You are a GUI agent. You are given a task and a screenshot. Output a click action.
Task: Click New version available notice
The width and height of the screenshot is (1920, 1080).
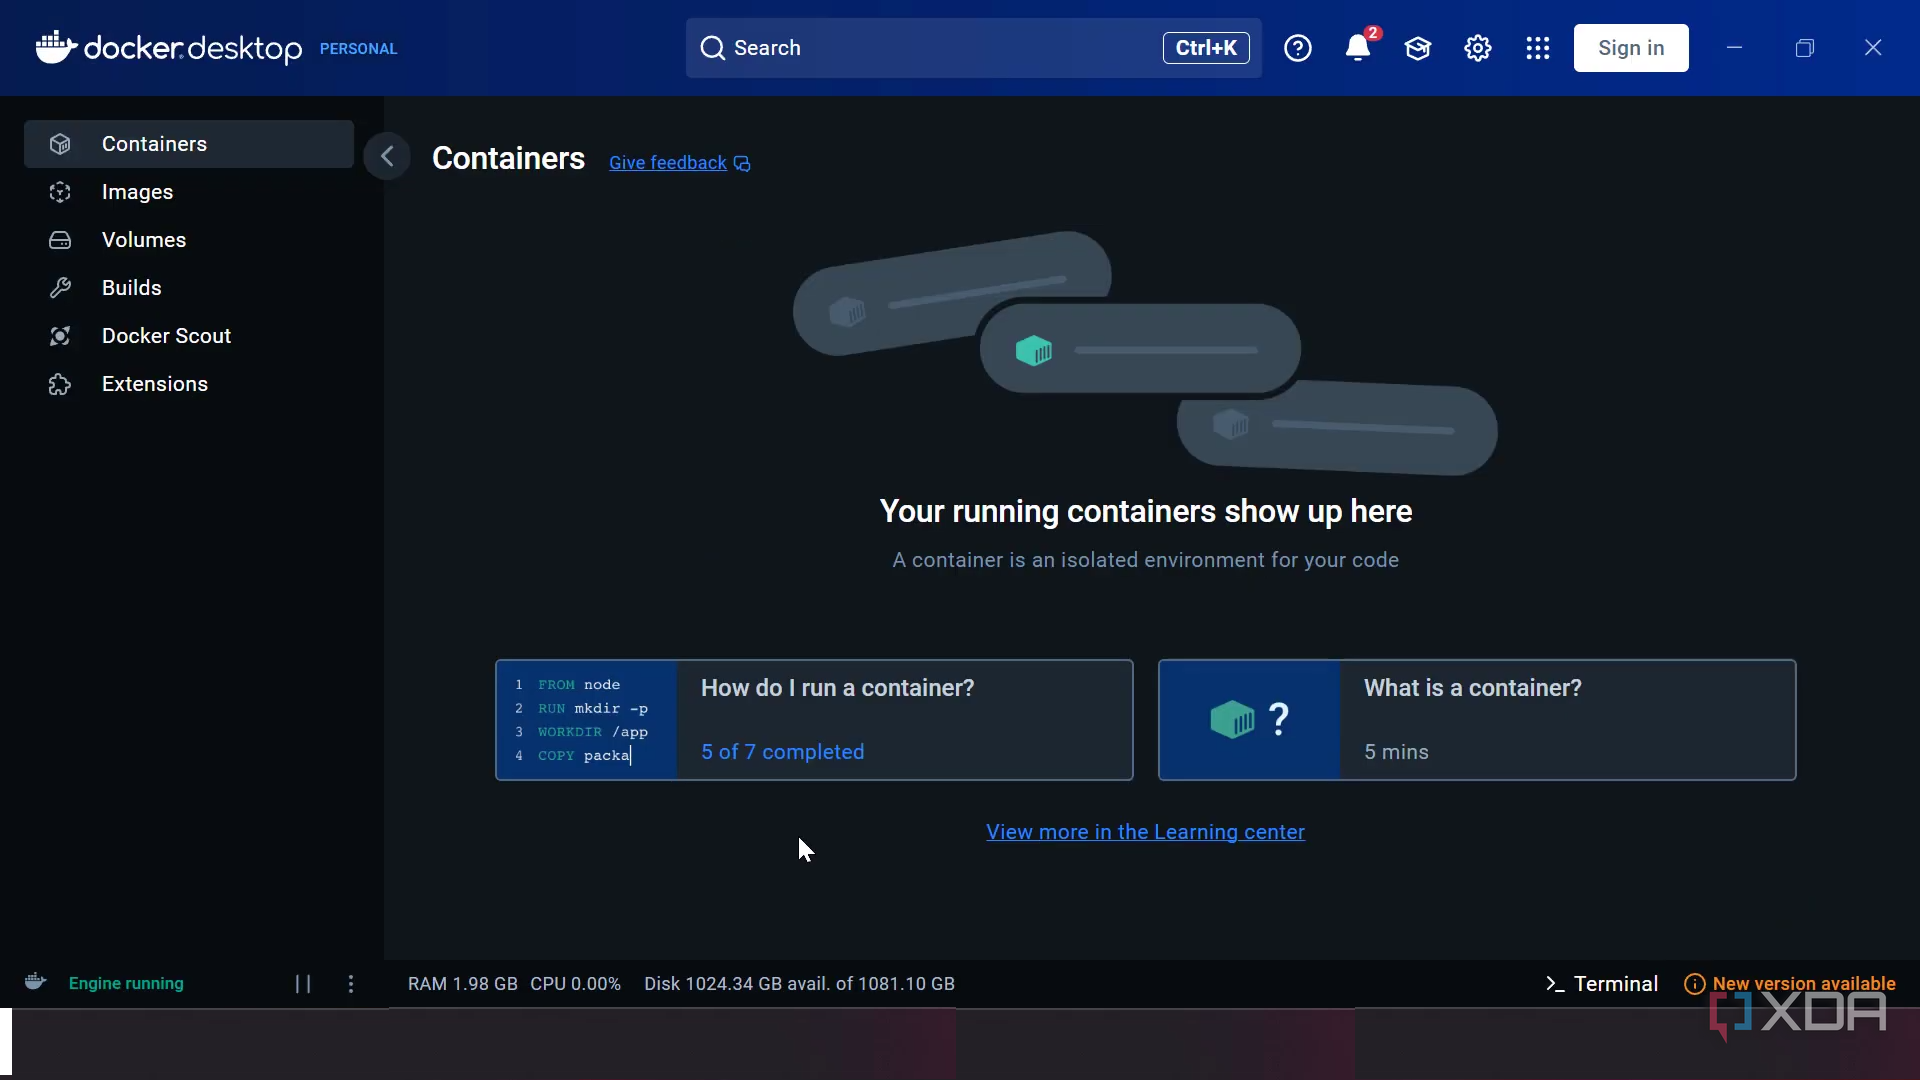1804,984
